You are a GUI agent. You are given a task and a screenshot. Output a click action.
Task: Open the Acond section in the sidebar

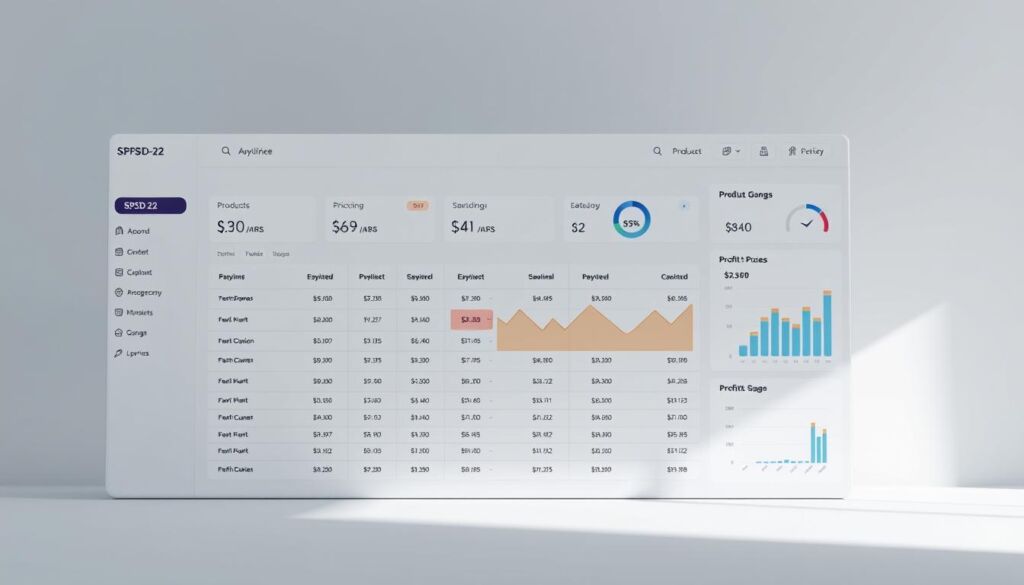(135, 230)
